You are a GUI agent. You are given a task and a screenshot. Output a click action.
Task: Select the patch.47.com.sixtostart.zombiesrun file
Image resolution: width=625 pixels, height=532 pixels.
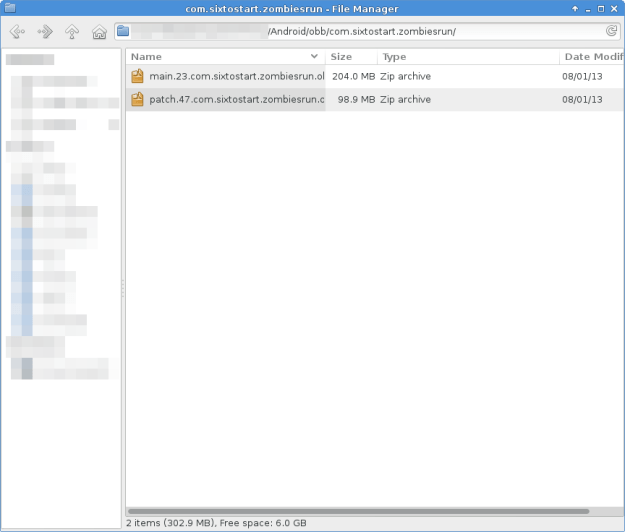point(237,99)
